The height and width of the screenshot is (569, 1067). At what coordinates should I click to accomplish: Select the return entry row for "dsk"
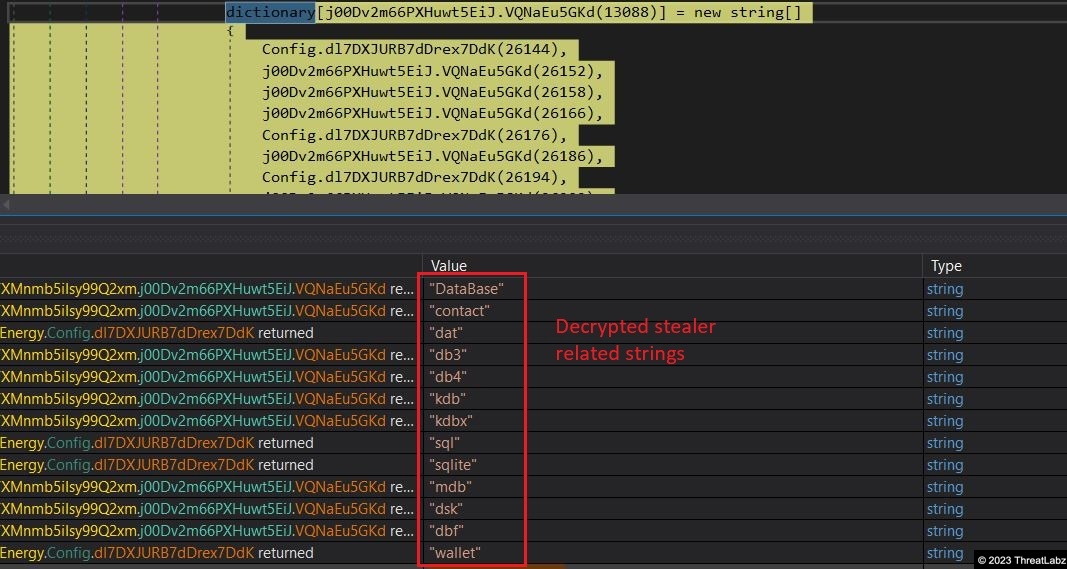[x=207, y=509]
